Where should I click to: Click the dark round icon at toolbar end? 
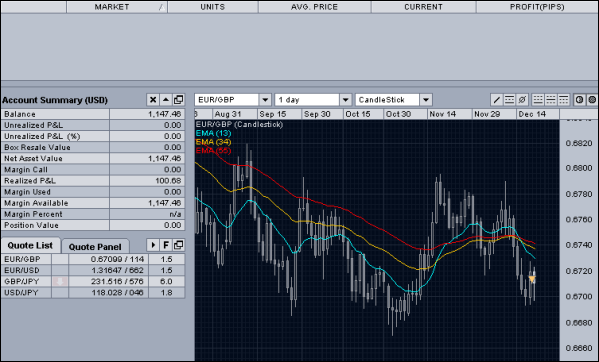[593, 100]
